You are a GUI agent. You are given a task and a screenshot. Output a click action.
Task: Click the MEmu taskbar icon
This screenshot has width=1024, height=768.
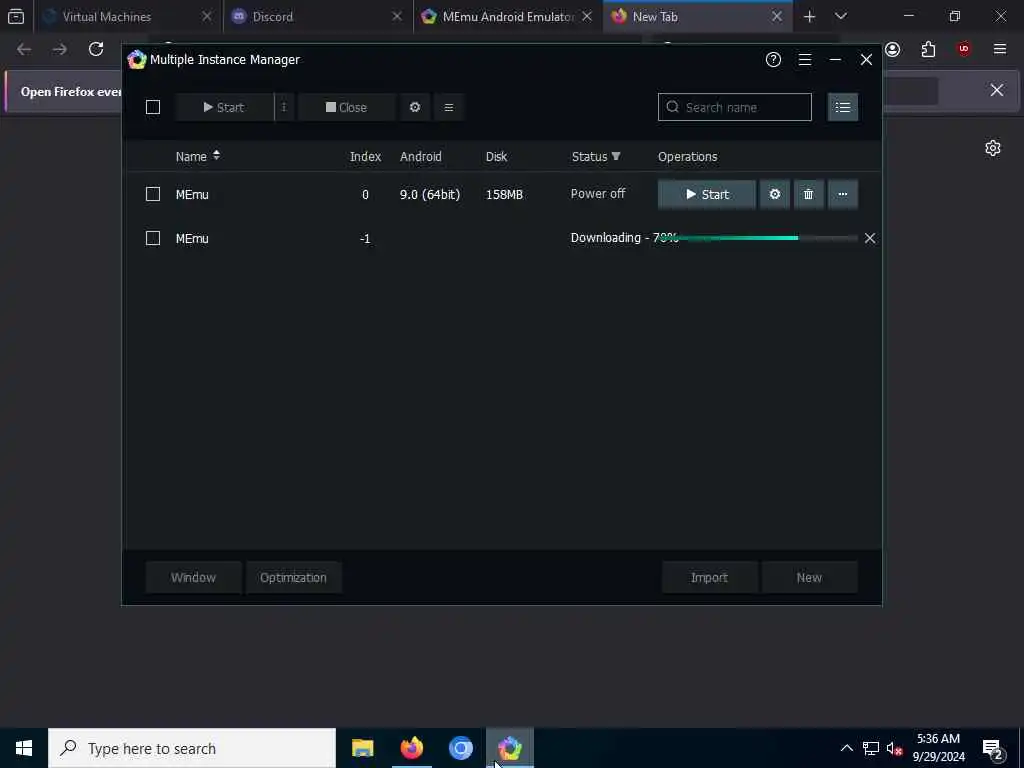510,748
